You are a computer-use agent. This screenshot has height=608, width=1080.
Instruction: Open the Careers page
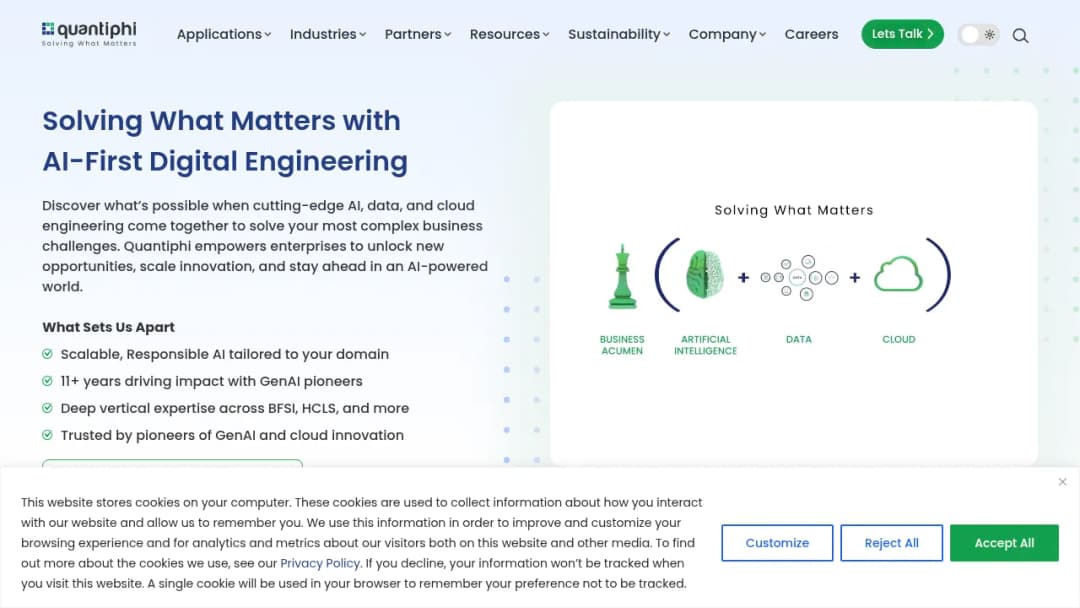pyautogui.click(x=811, y=34)
